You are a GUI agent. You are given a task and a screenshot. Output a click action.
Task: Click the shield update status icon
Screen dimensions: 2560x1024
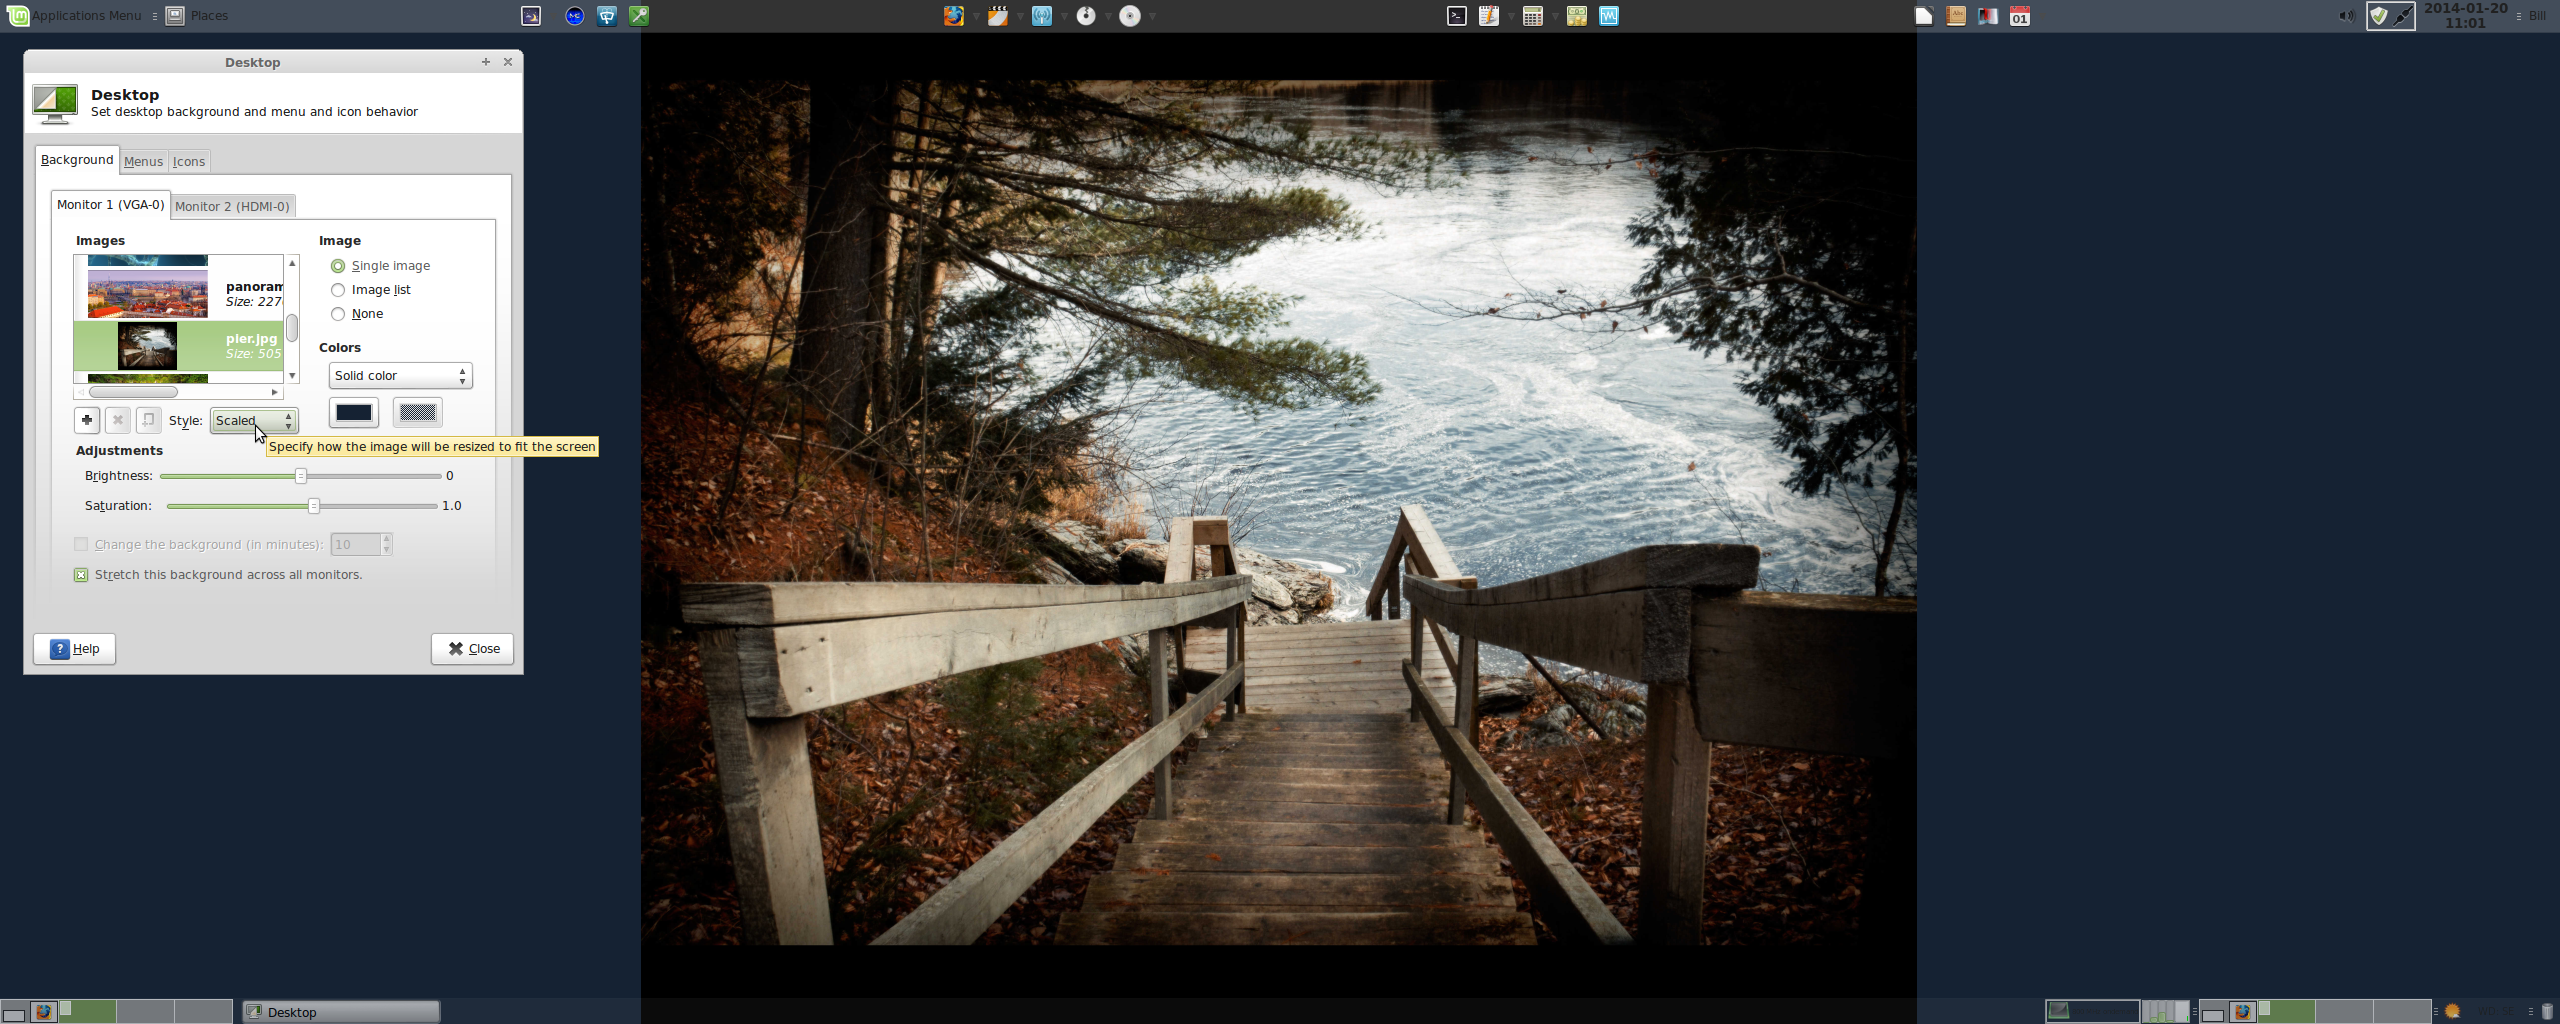tap(2379, 16)
